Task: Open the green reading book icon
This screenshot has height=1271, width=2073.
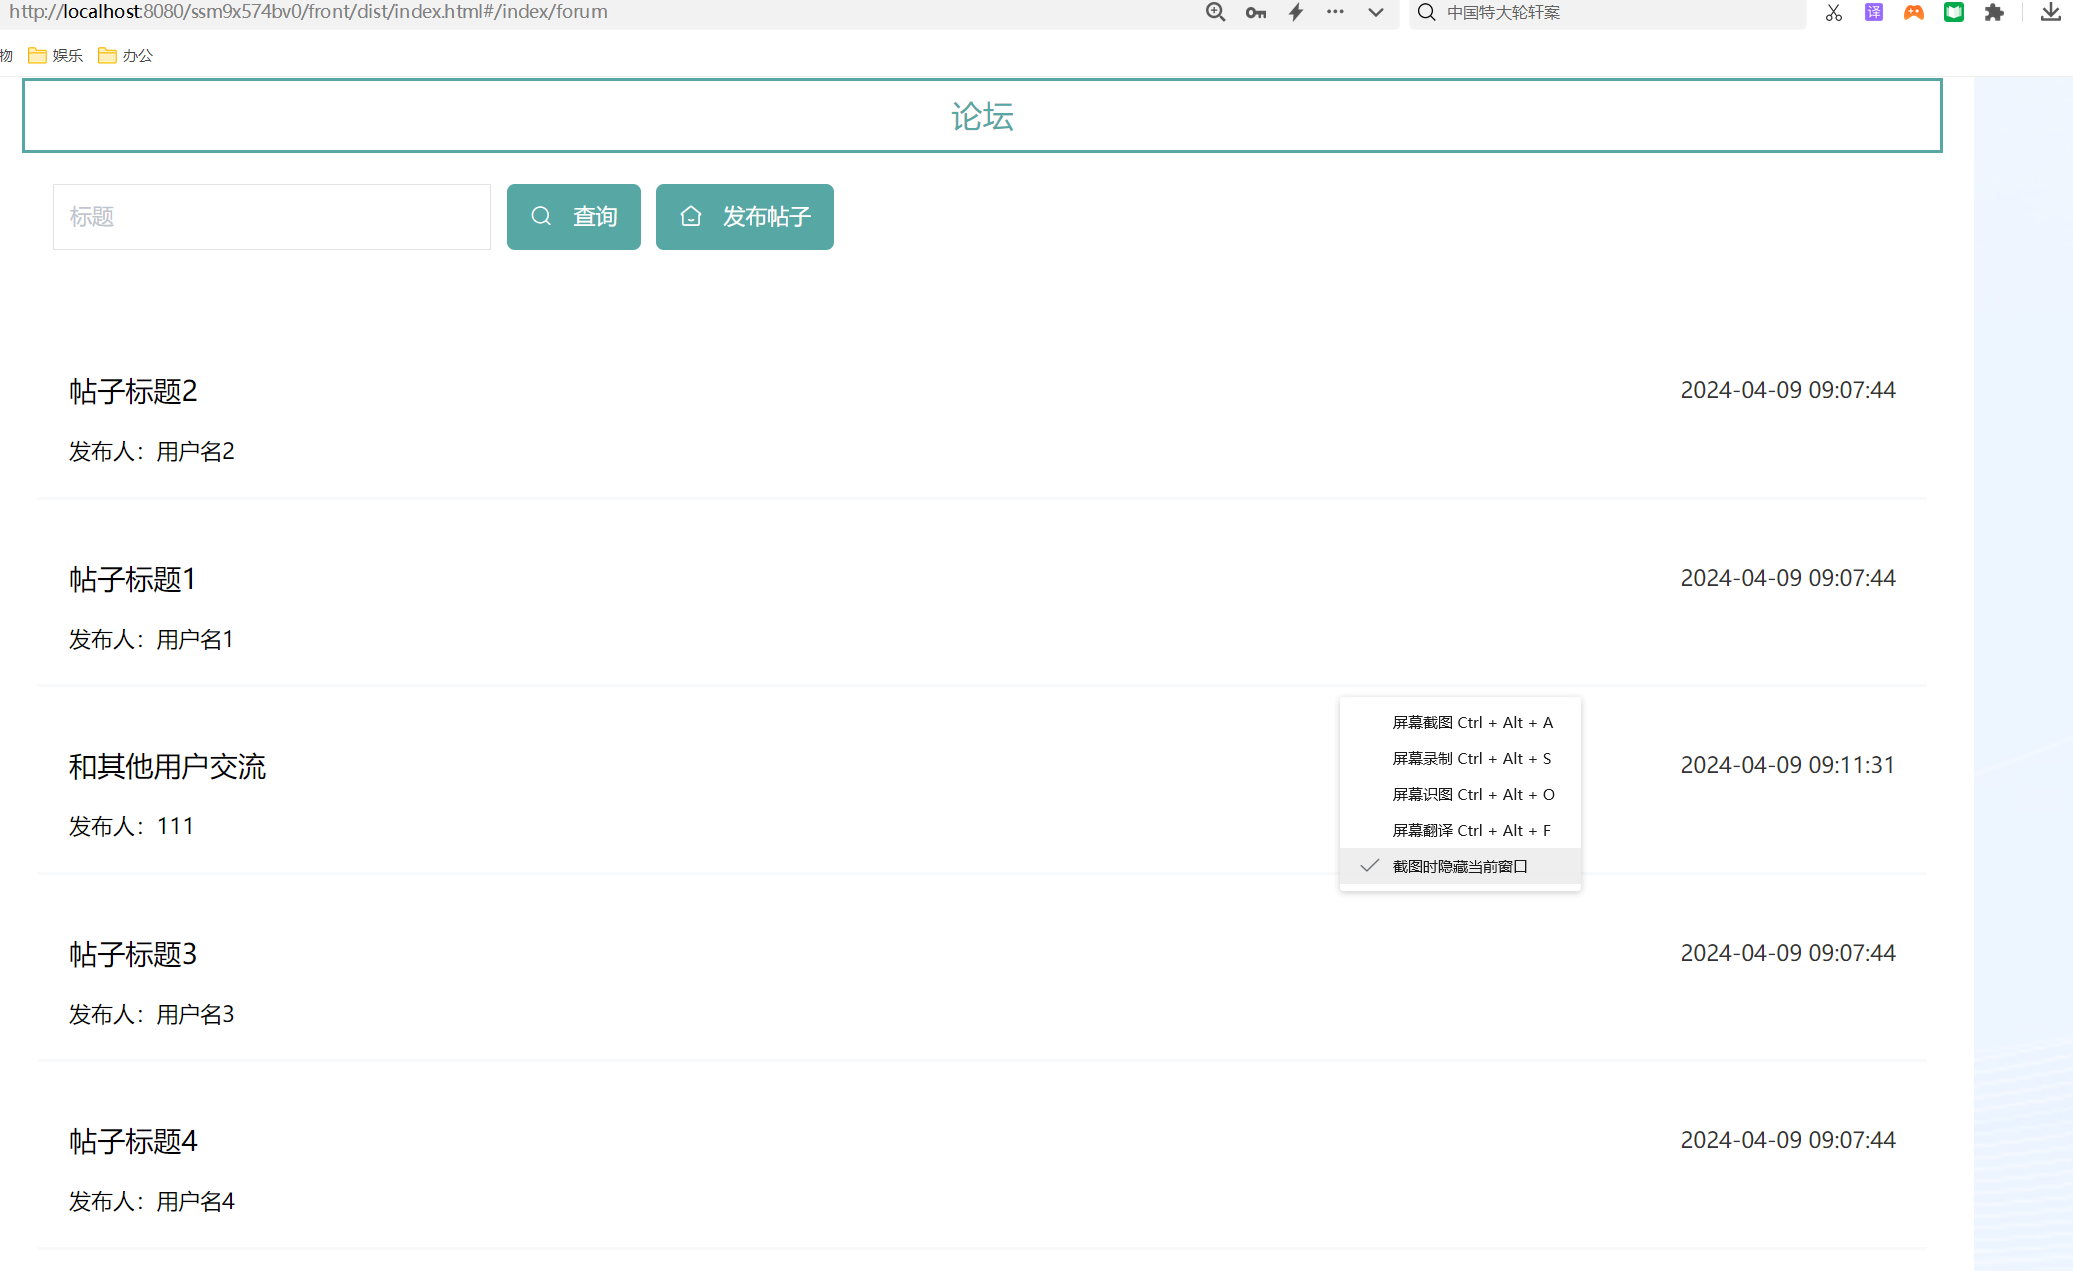Action: click(x=1953, y=12)
